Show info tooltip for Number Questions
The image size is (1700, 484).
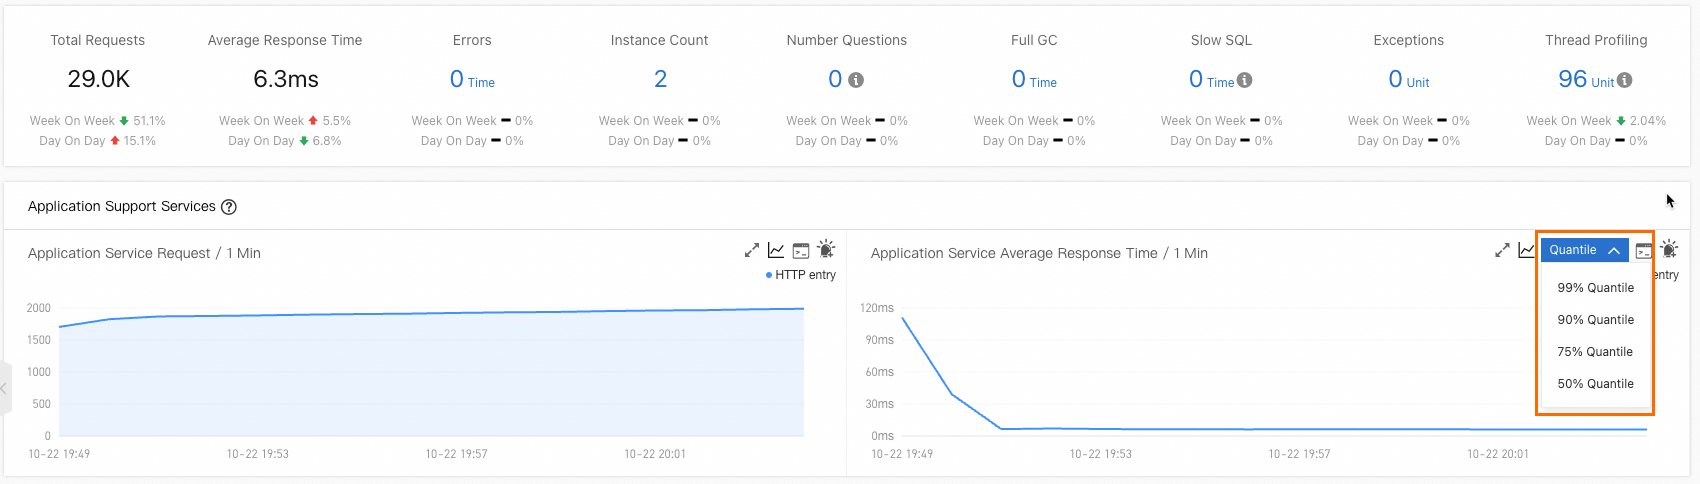point(856,80)
